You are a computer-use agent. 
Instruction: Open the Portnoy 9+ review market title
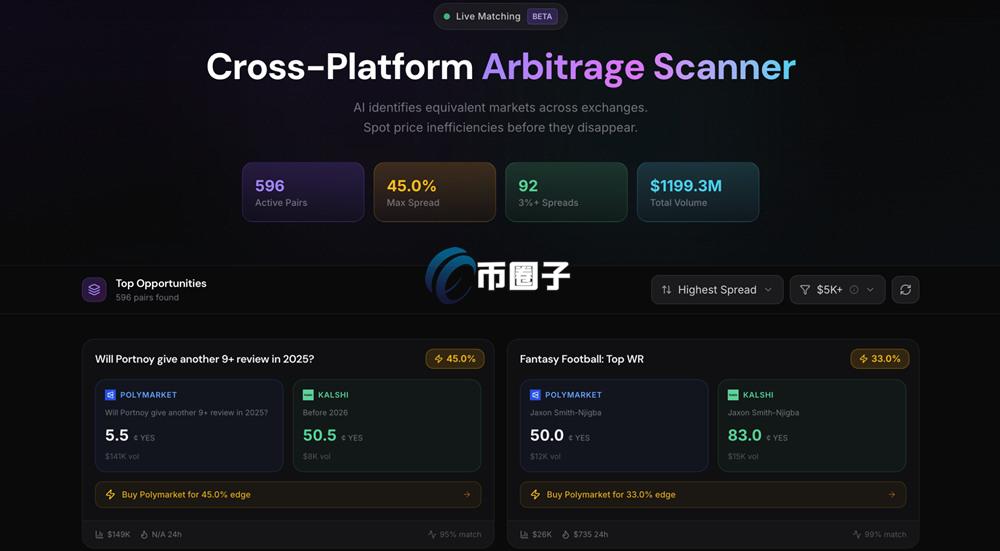pyautogui.click(x=205, y=358)
